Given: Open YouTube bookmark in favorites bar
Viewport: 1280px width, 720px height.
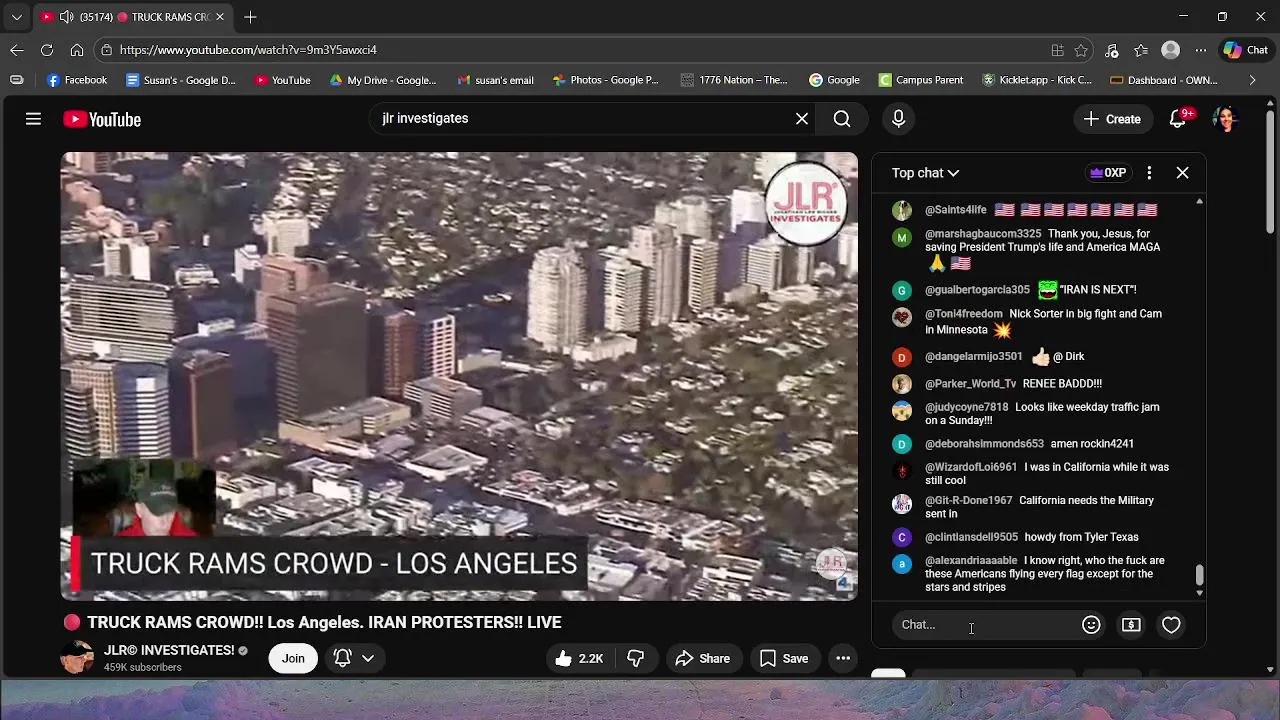Looking at the screenshot, I should pos(282,80).
